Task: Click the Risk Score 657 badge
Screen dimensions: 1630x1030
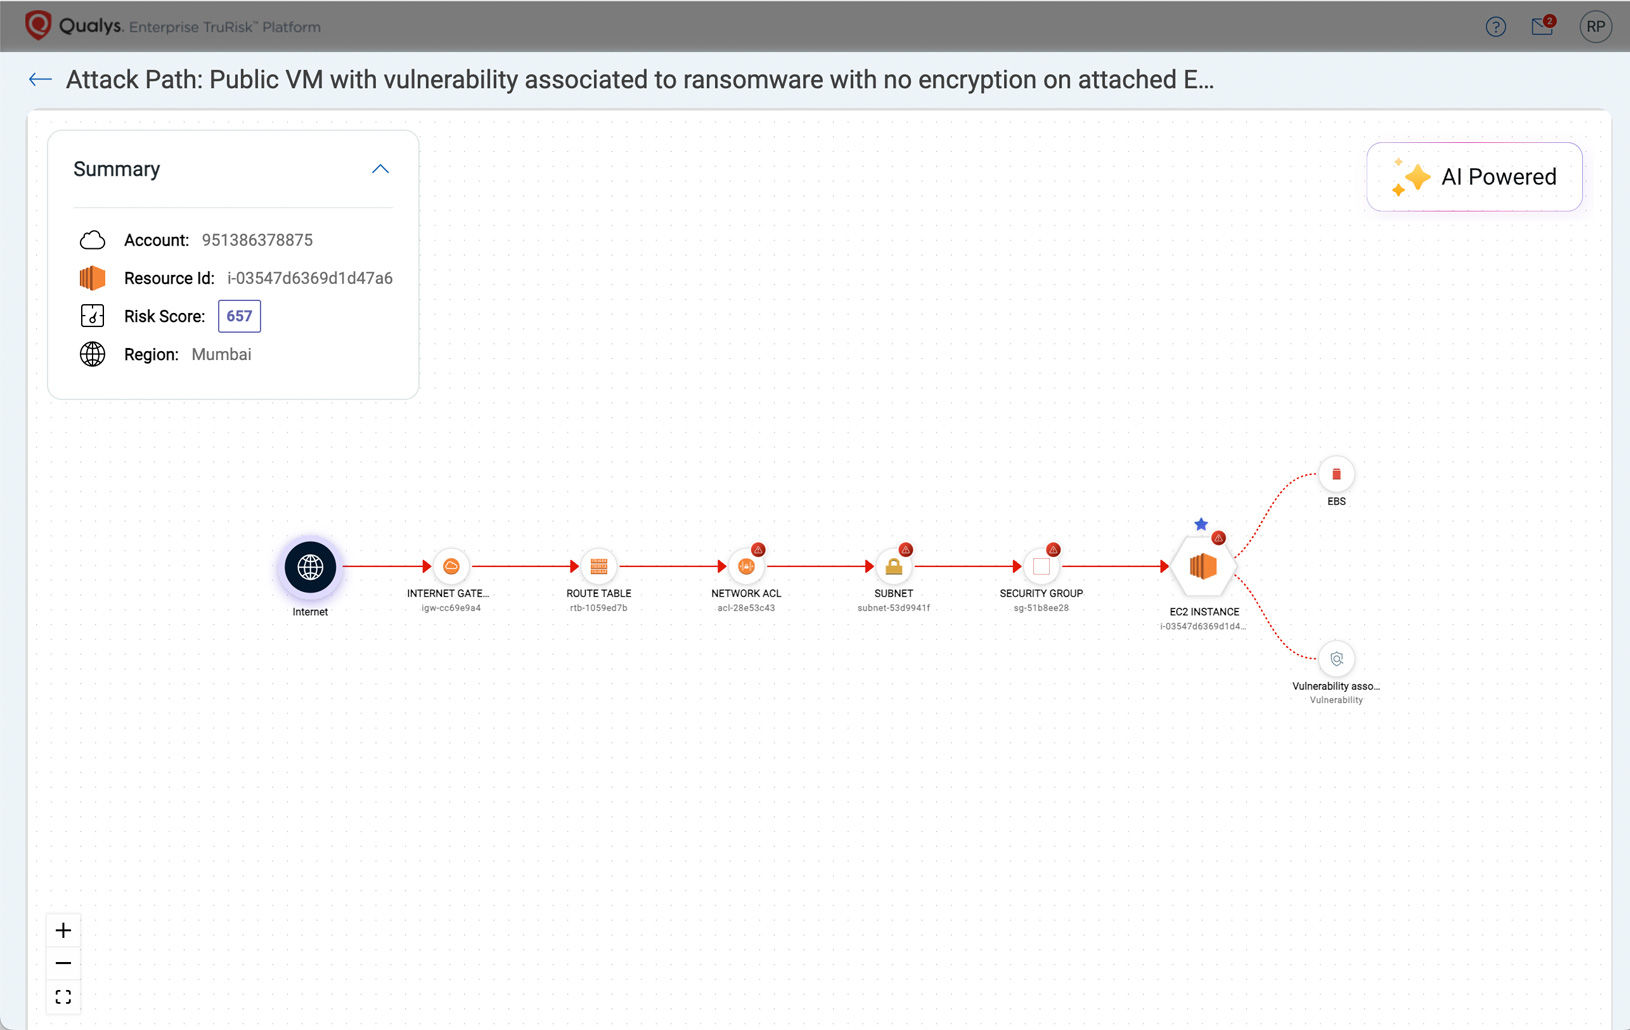Action: coord(239,316)
